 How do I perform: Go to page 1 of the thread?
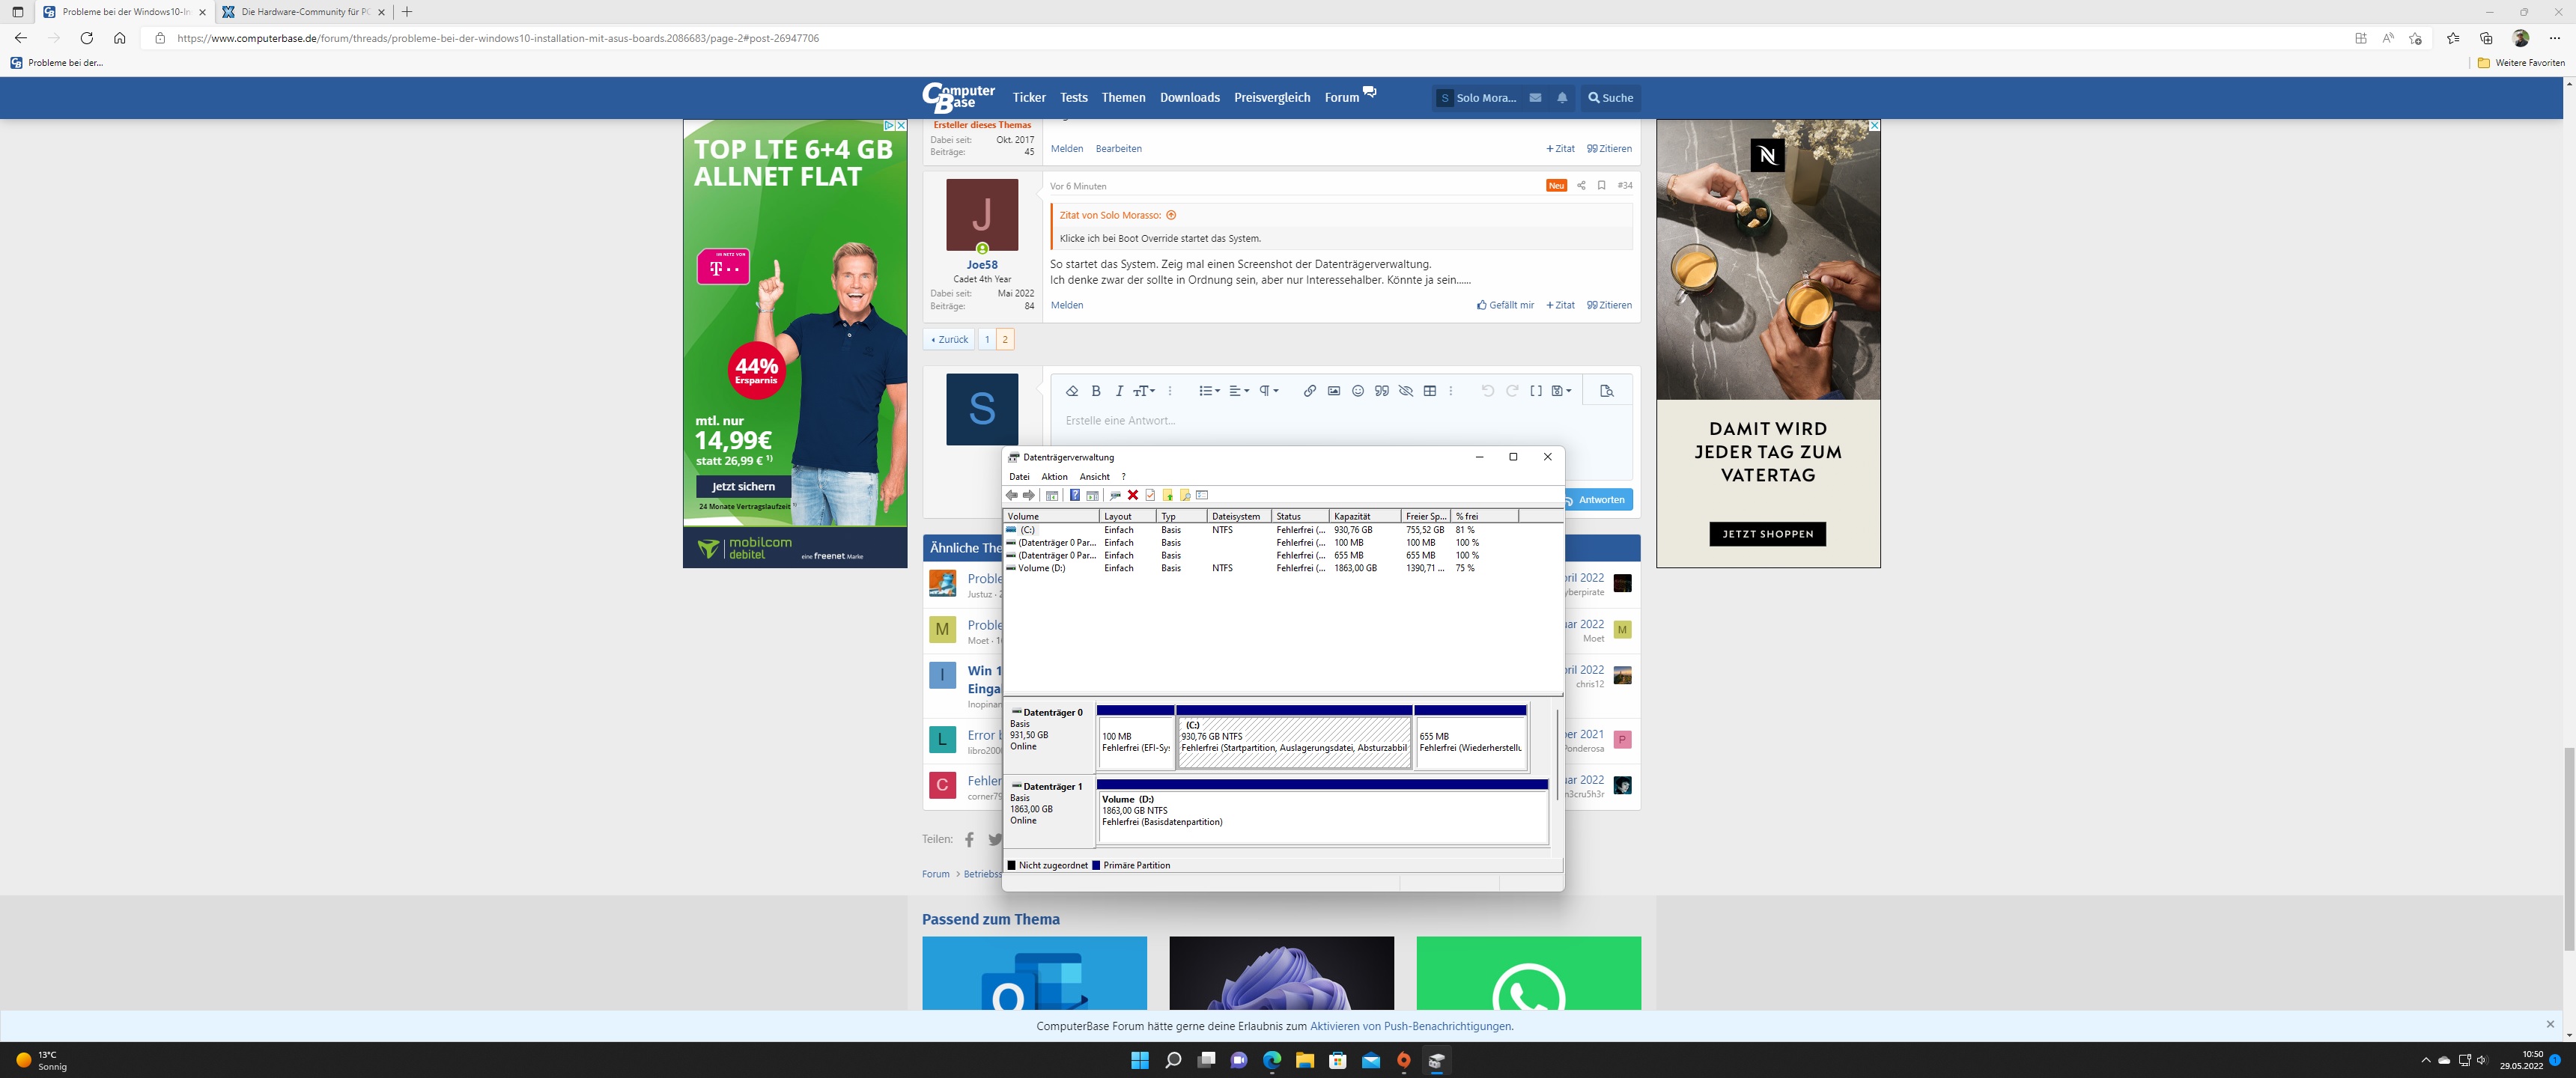[x=987, y=339]
